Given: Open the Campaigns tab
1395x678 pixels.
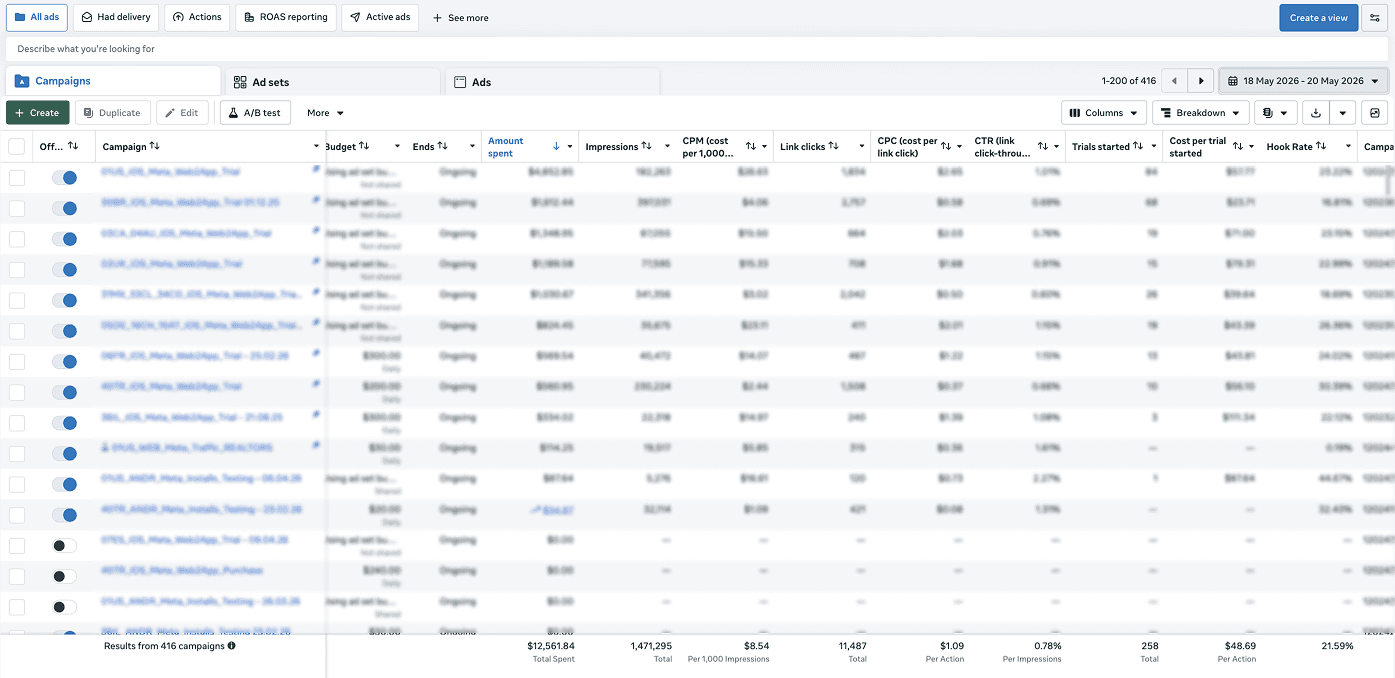Looking at the screenshot, I should [x=113, y=81].
